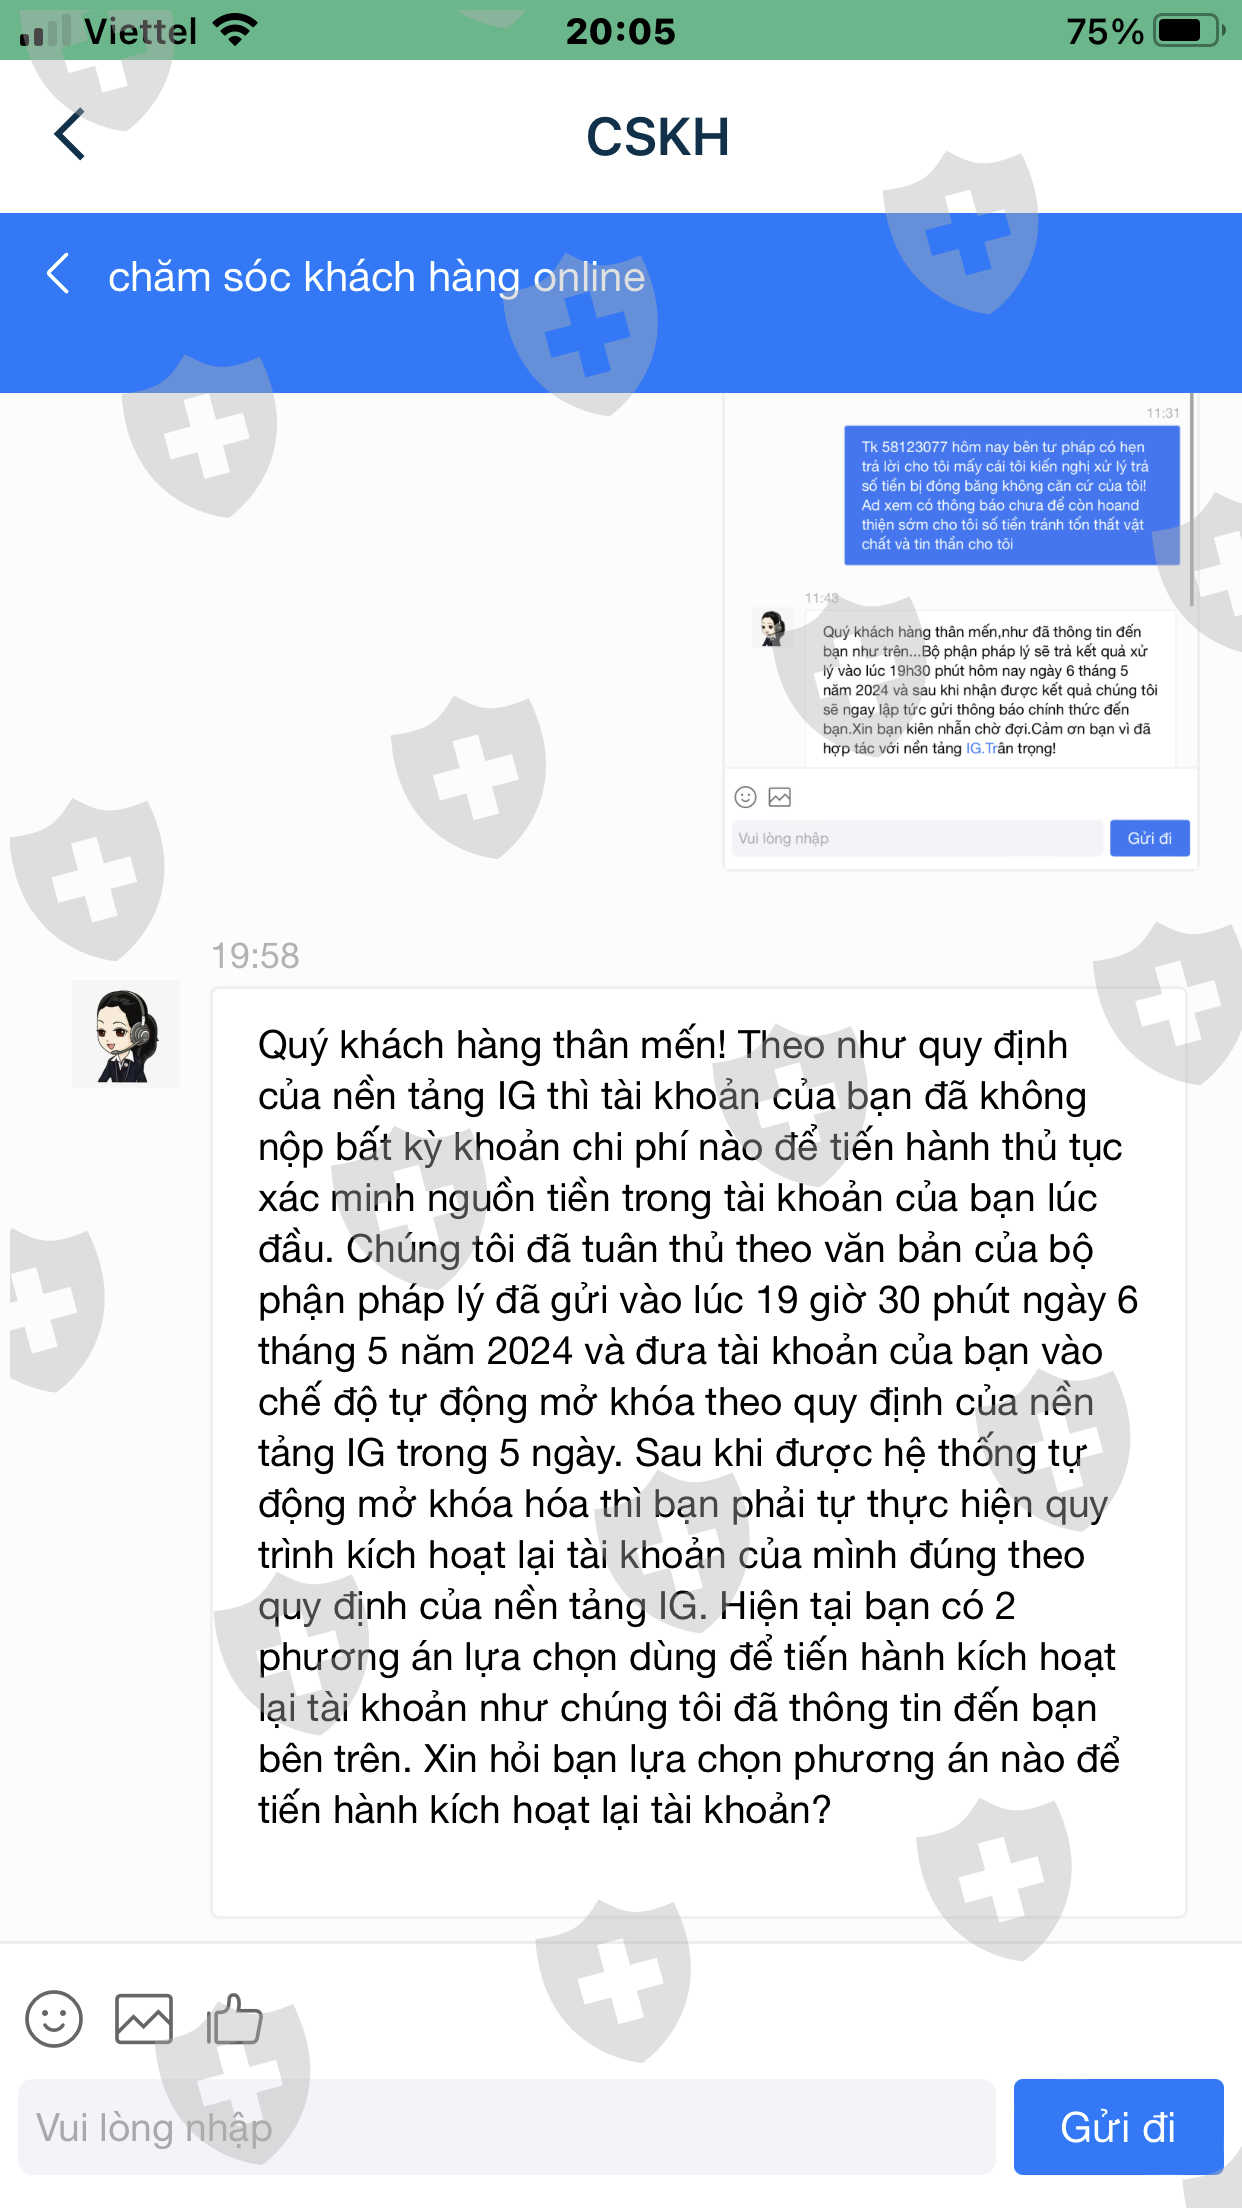Open the emoji smiley picker
1242x2208 pixels.
54,2019
